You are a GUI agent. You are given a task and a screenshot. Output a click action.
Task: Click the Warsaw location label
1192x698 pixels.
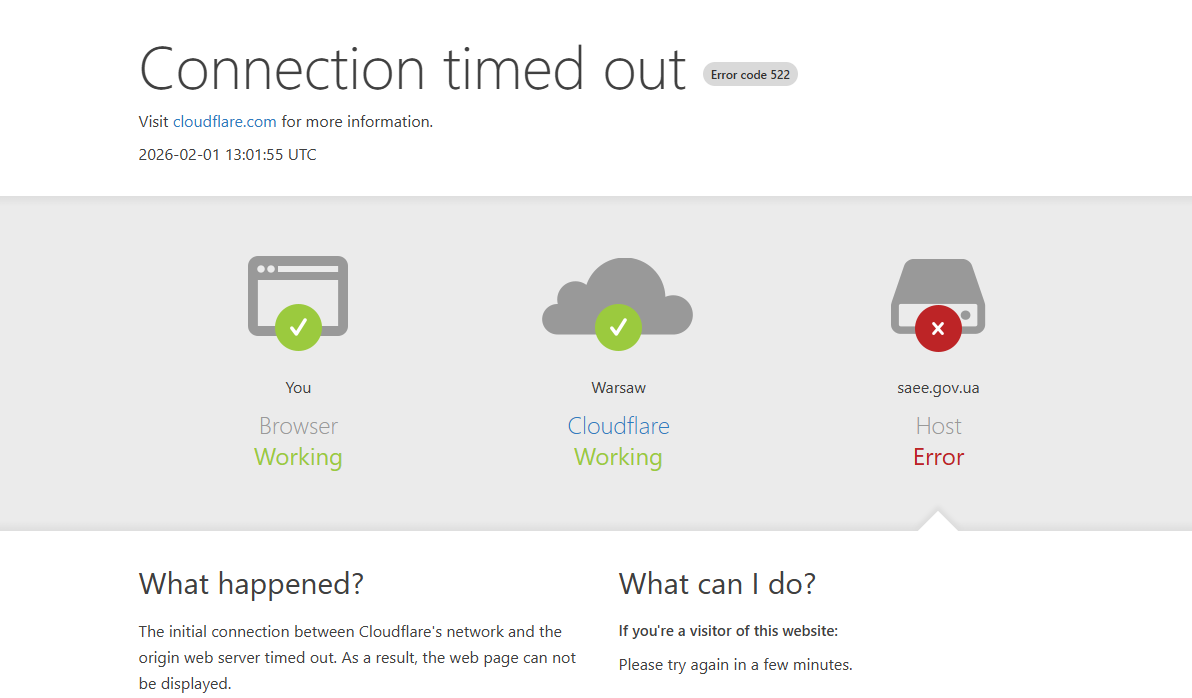618,388
